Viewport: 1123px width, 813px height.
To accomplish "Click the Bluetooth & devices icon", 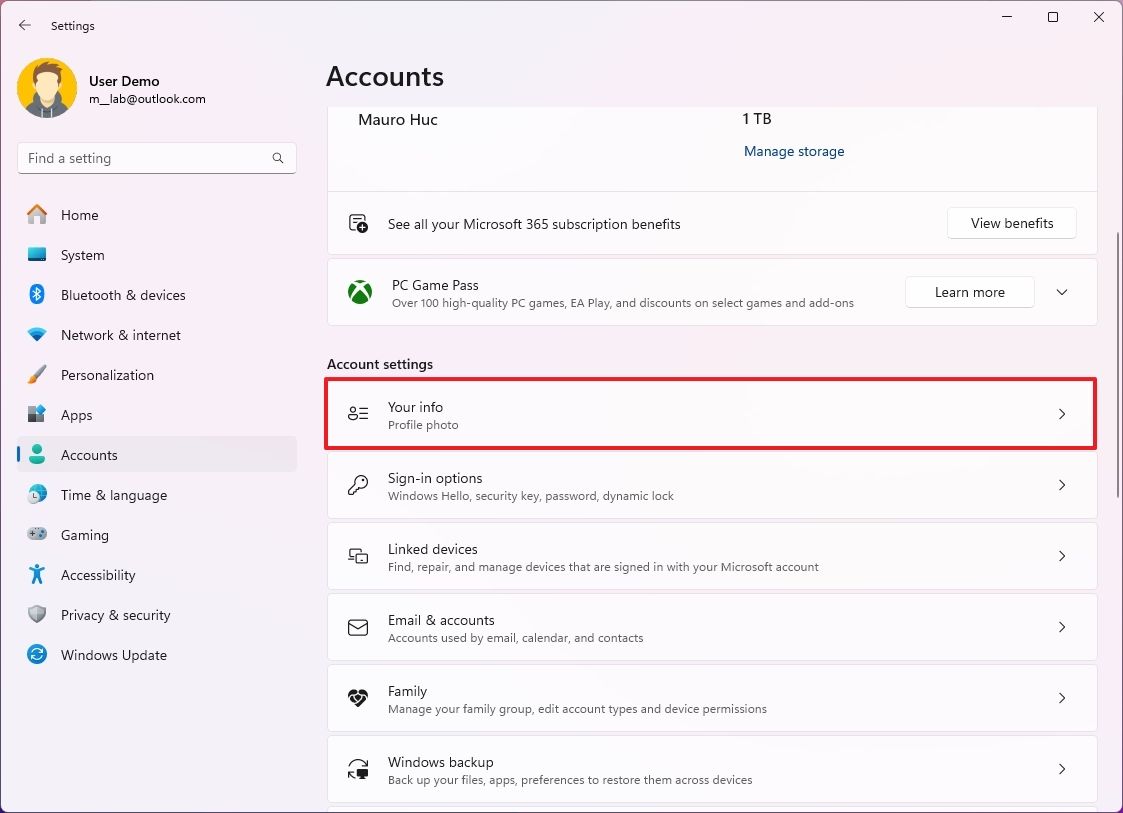I will pos(38,294).
